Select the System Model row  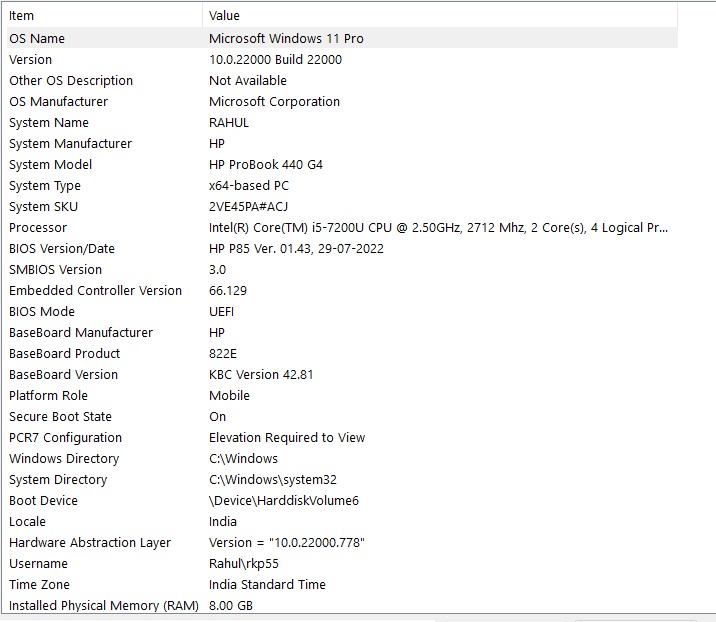(x=342, y=164)
